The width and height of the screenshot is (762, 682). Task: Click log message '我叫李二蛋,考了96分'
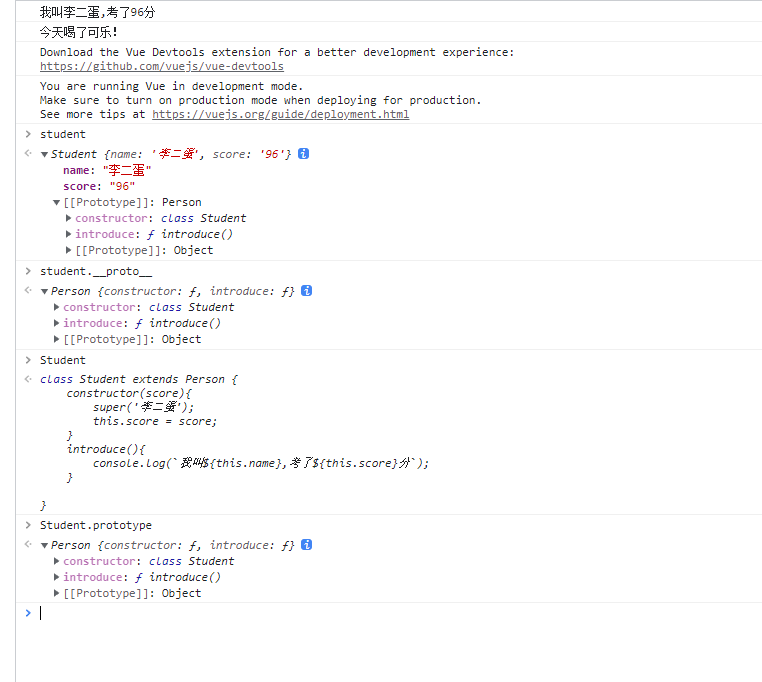(97, 12)
